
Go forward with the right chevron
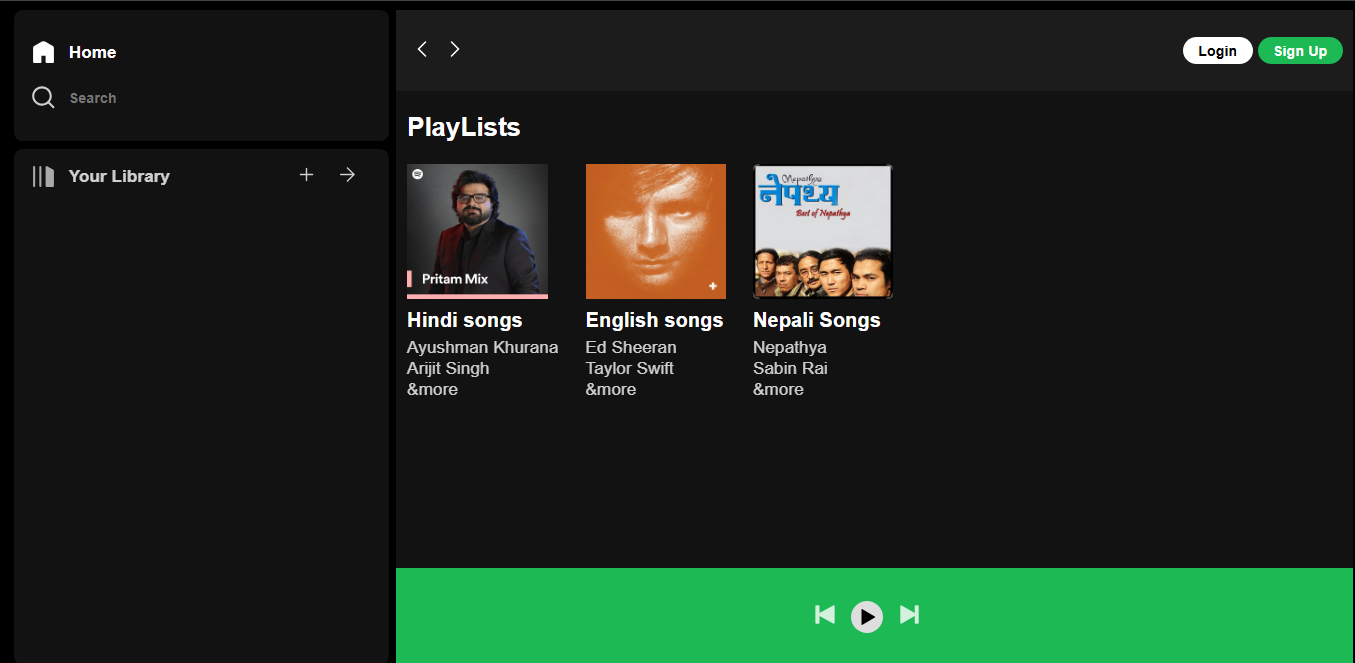point(455,49)
